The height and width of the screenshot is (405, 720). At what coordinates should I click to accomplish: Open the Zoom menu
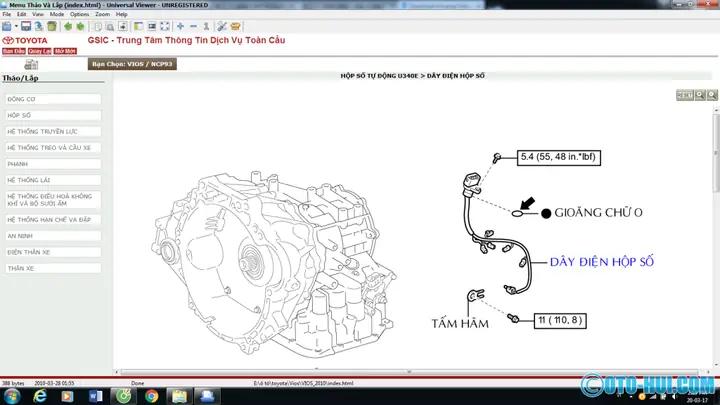coord(102,14)
